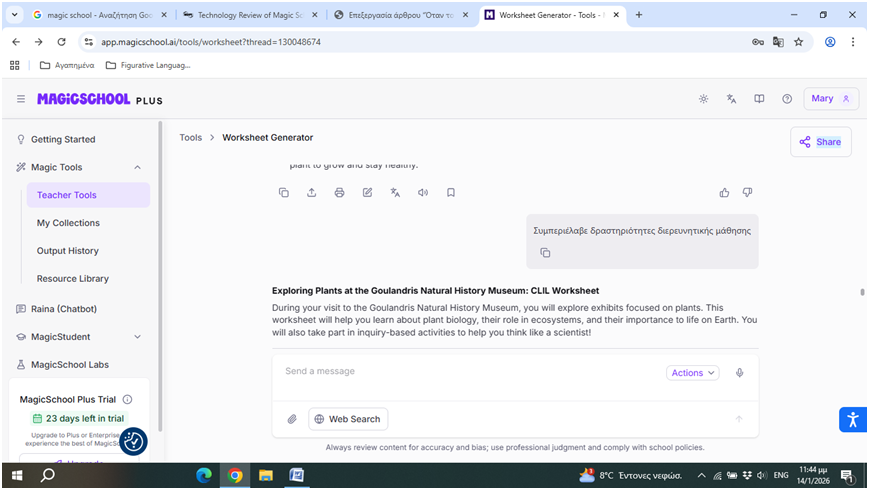Click the translate icon below the response
869x490 pixels.
[x=395, y=193]
